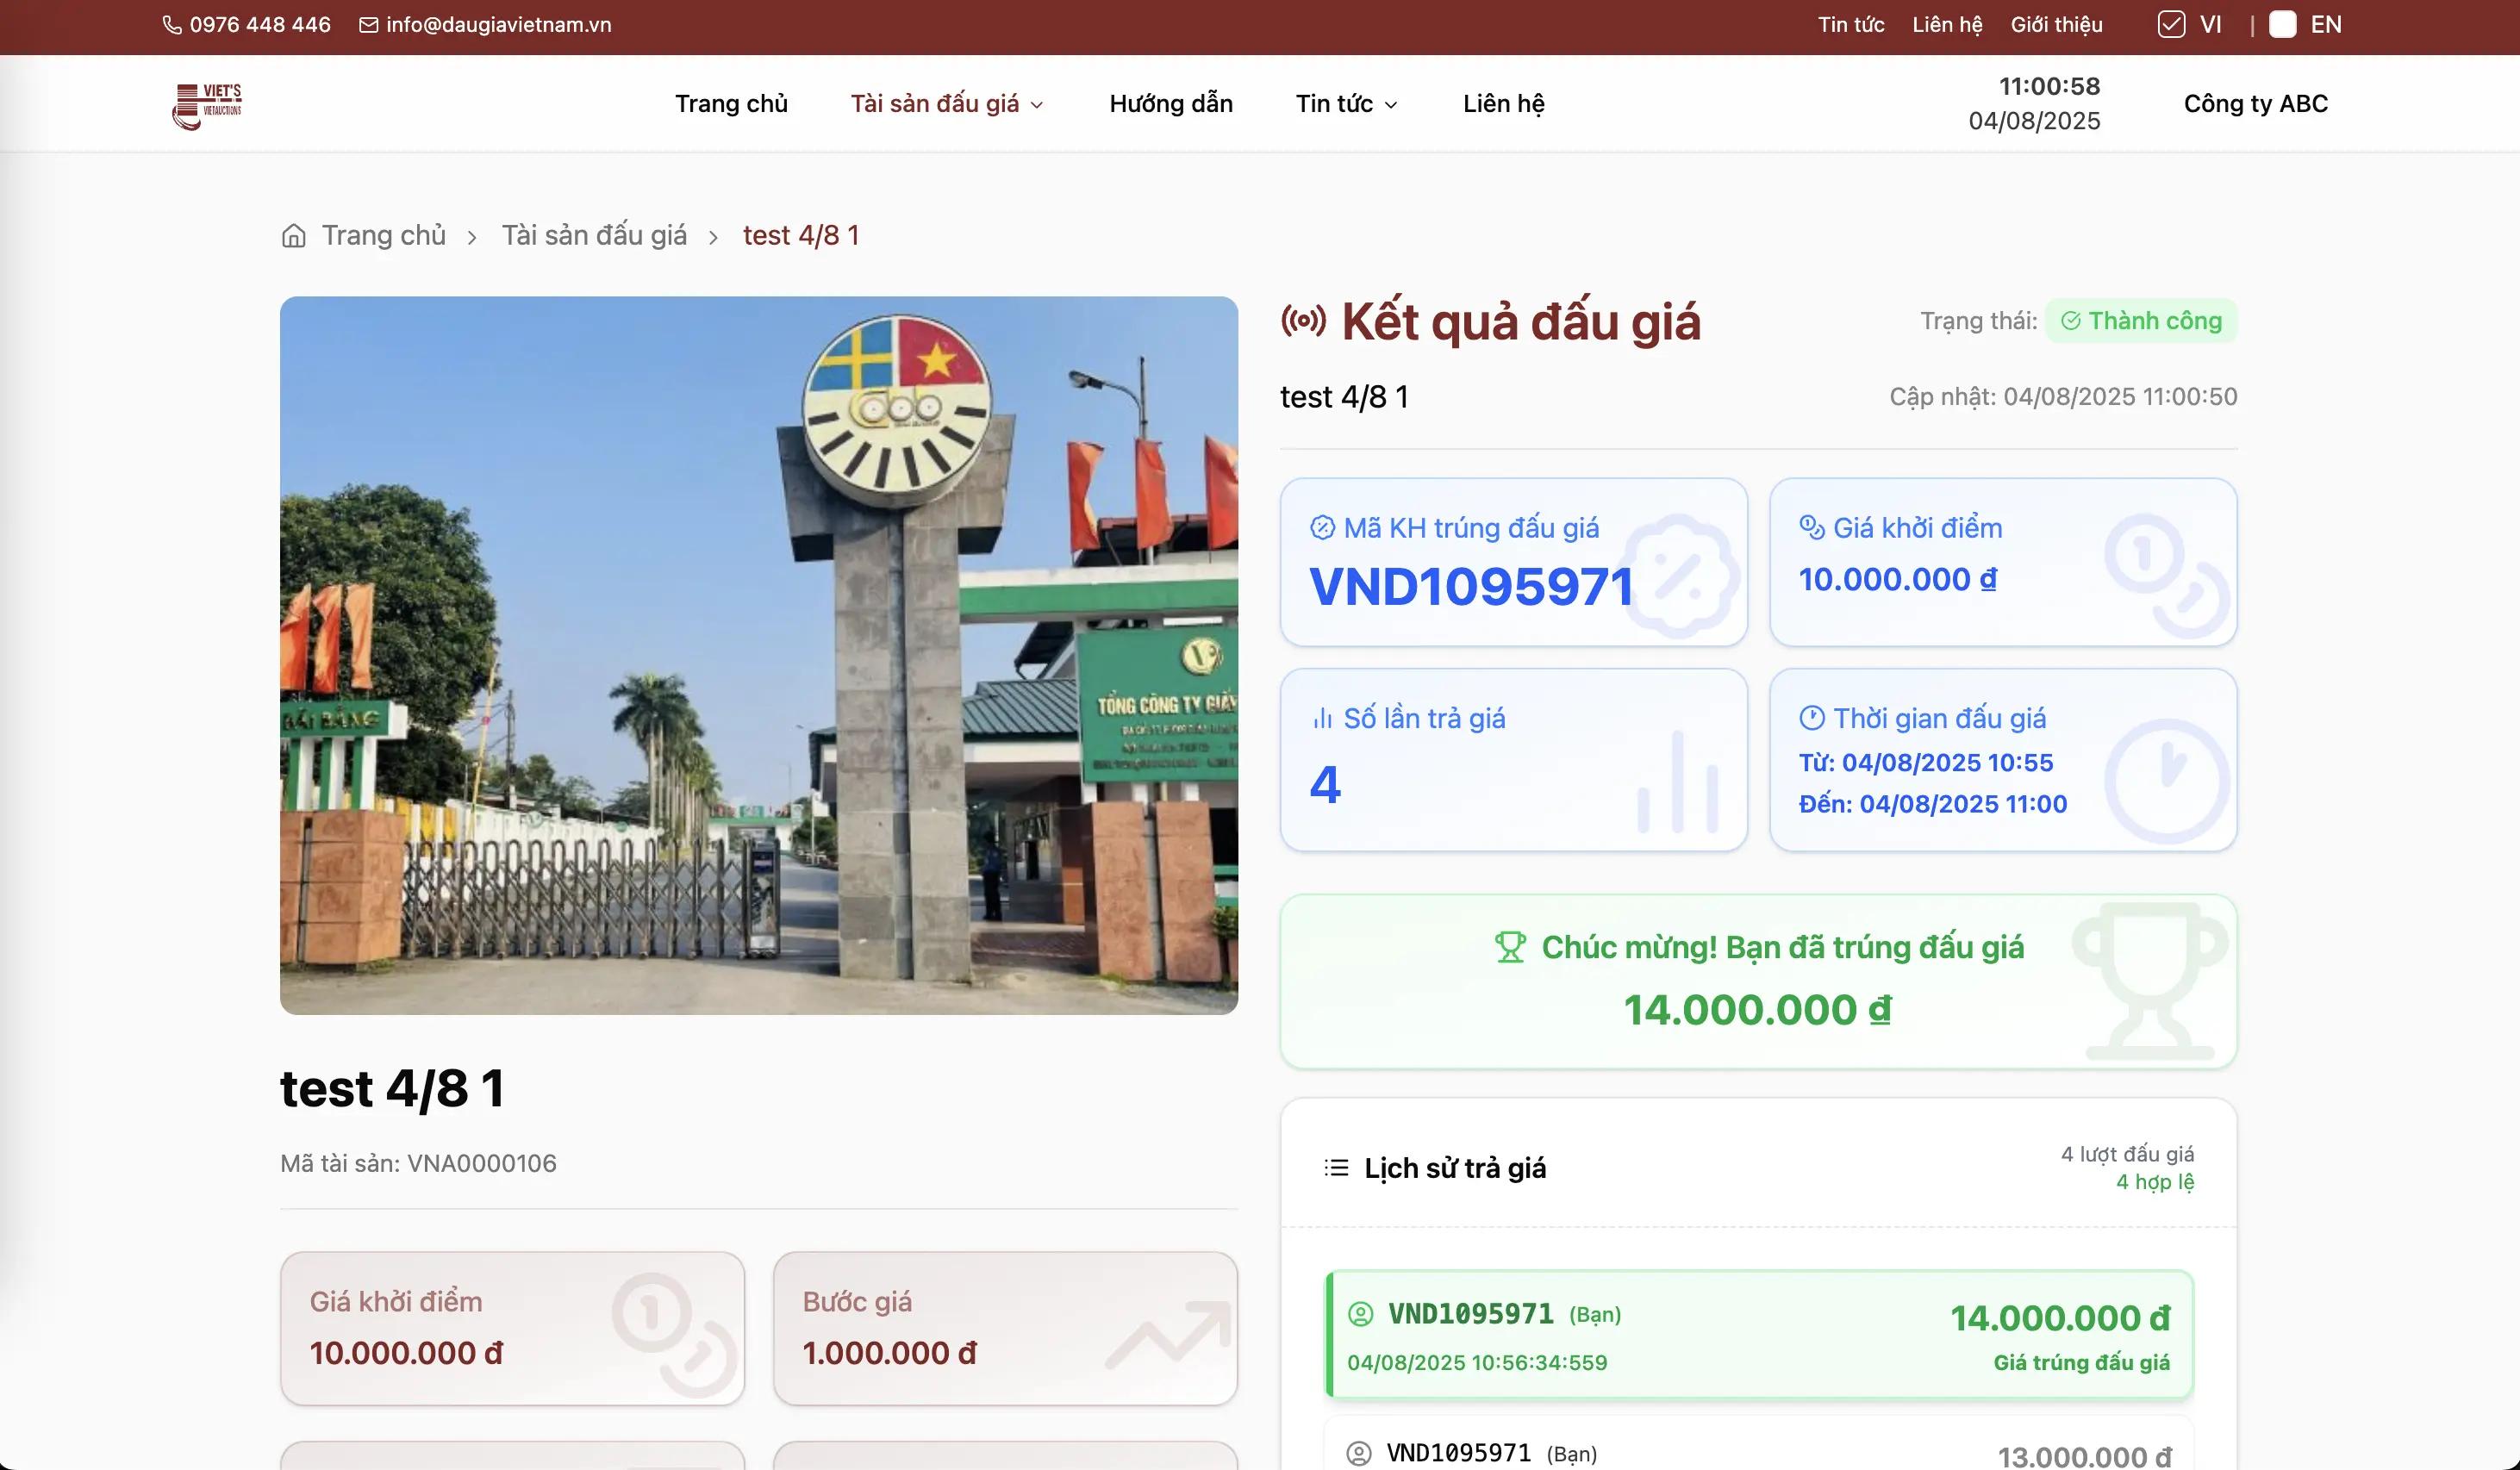The image size is (2520, 1470).
Task: Click the live broadcast icon beside Kết quả đấu giá
Action: click(x=1304, y=321)
